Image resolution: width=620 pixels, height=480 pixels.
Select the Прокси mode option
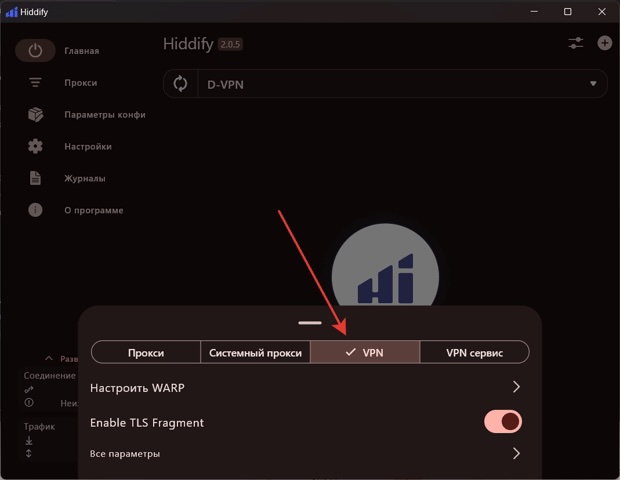pyautogui.click(x=146, y=353)
